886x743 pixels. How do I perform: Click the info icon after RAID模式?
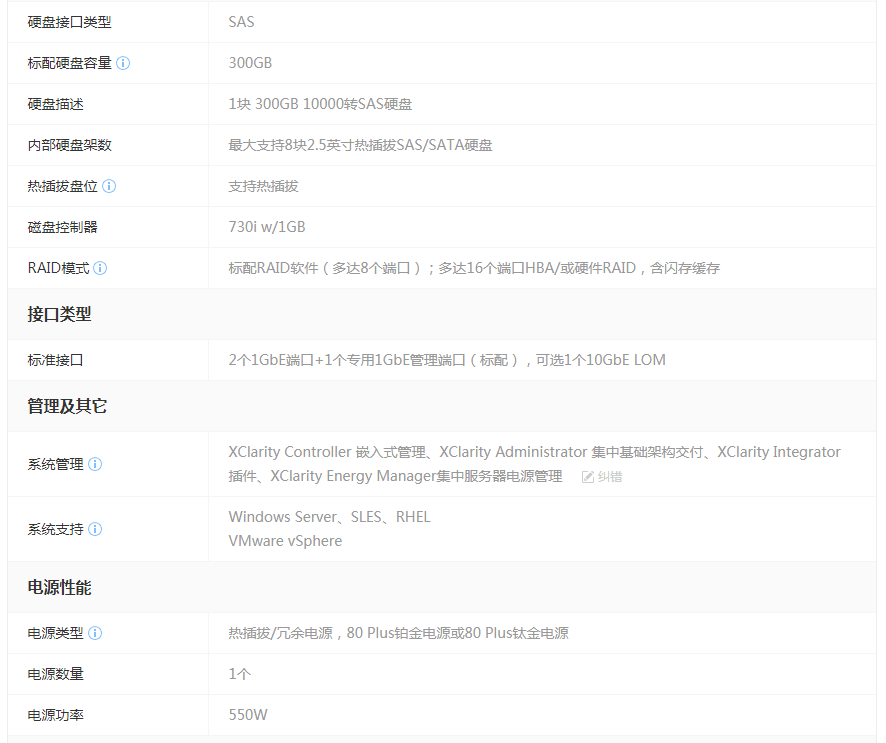100,268
